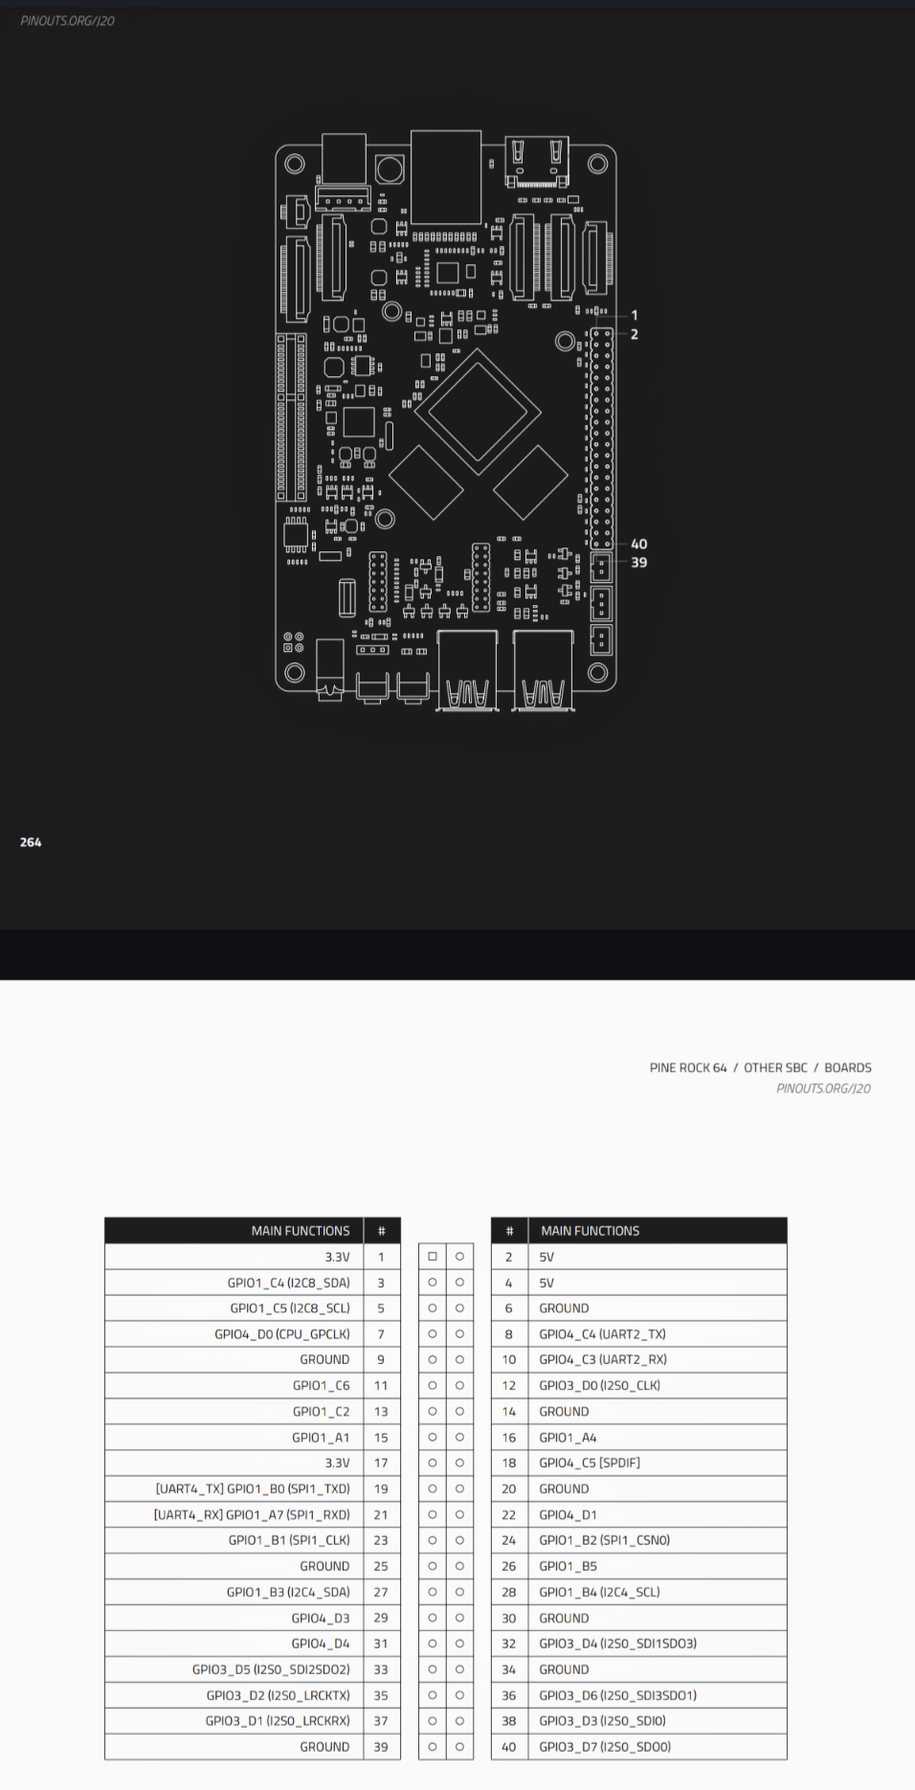Click the left MAIN FUNCTIONS column header
The image size is (915, 1790).
click(300, 1231)
